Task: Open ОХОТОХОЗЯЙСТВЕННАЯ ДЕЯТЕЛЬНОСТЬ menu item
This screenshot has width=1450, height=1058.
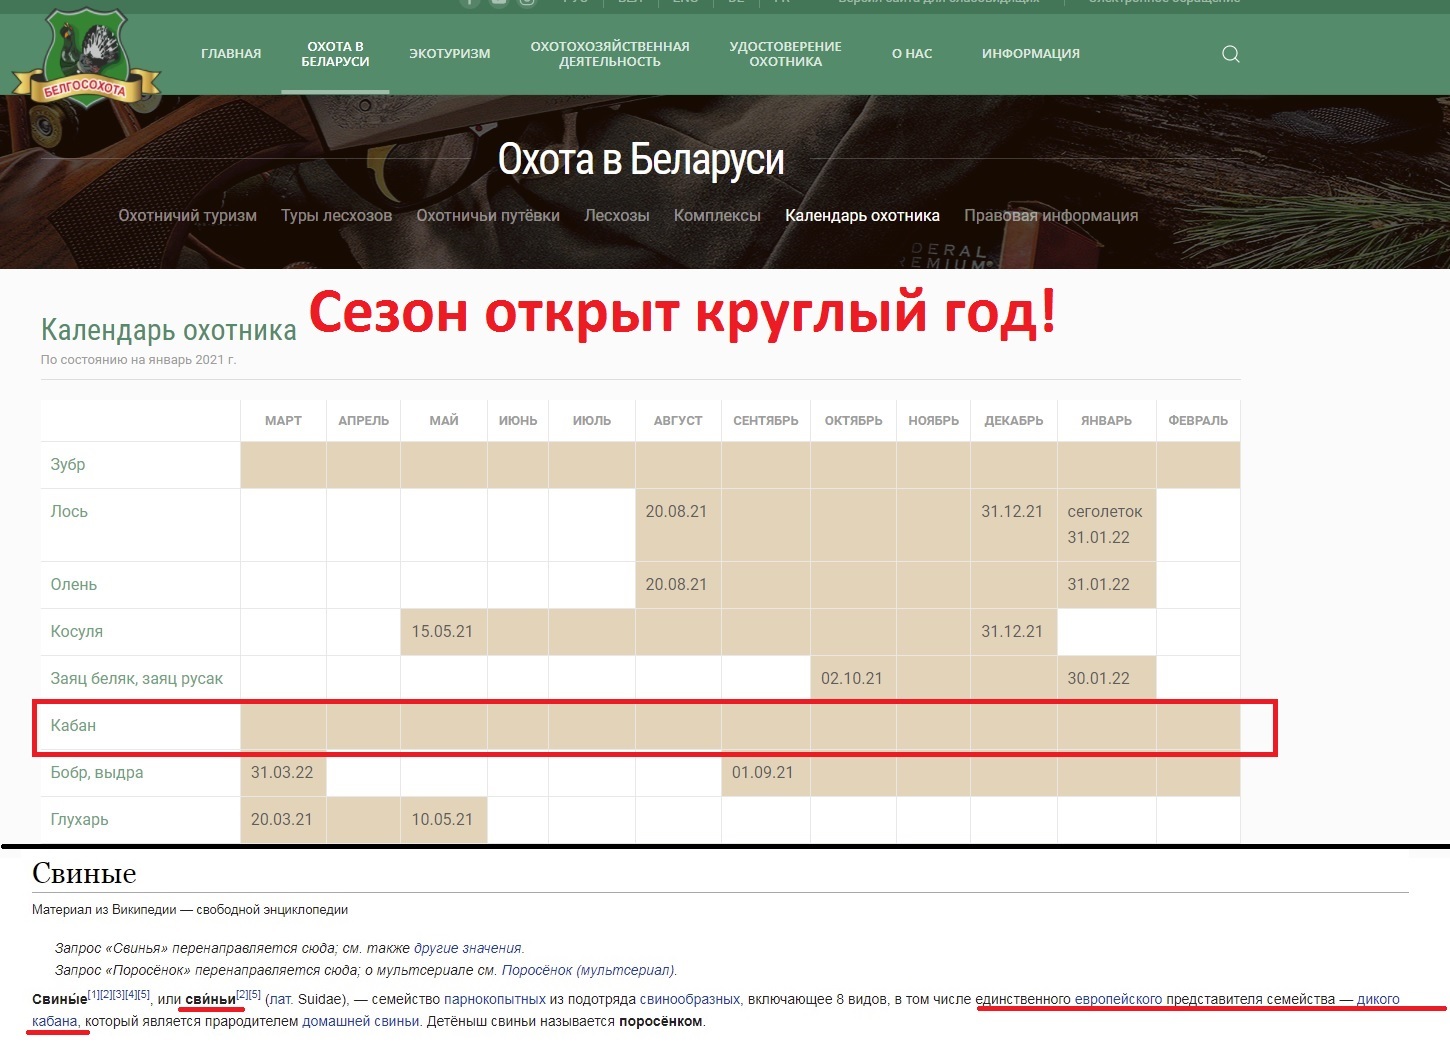Action: click(x=609, y=54)
